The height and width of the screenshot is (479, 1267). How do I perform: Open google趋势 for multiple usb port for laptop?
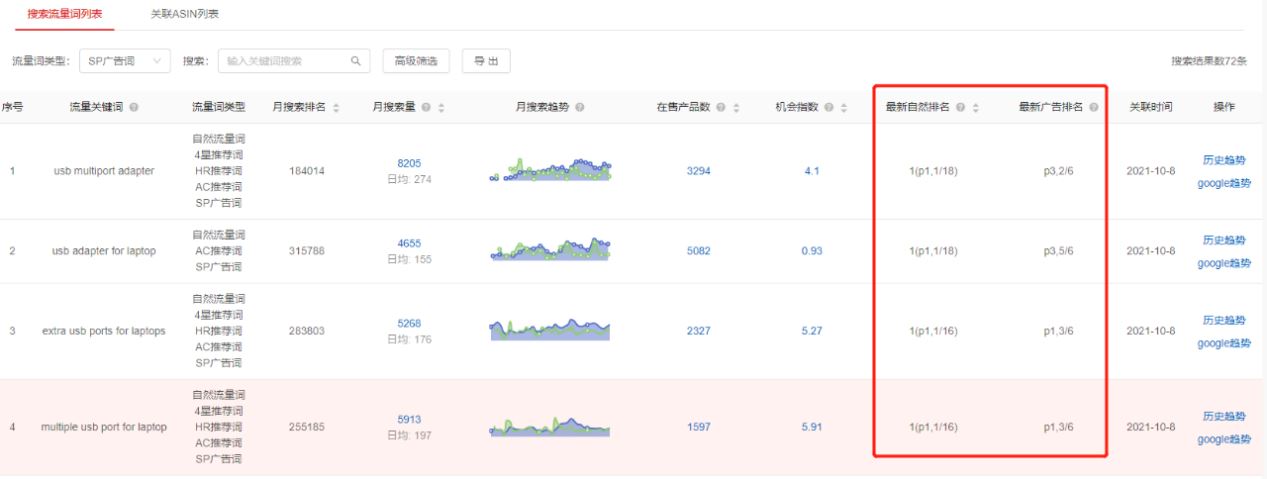1224,439
